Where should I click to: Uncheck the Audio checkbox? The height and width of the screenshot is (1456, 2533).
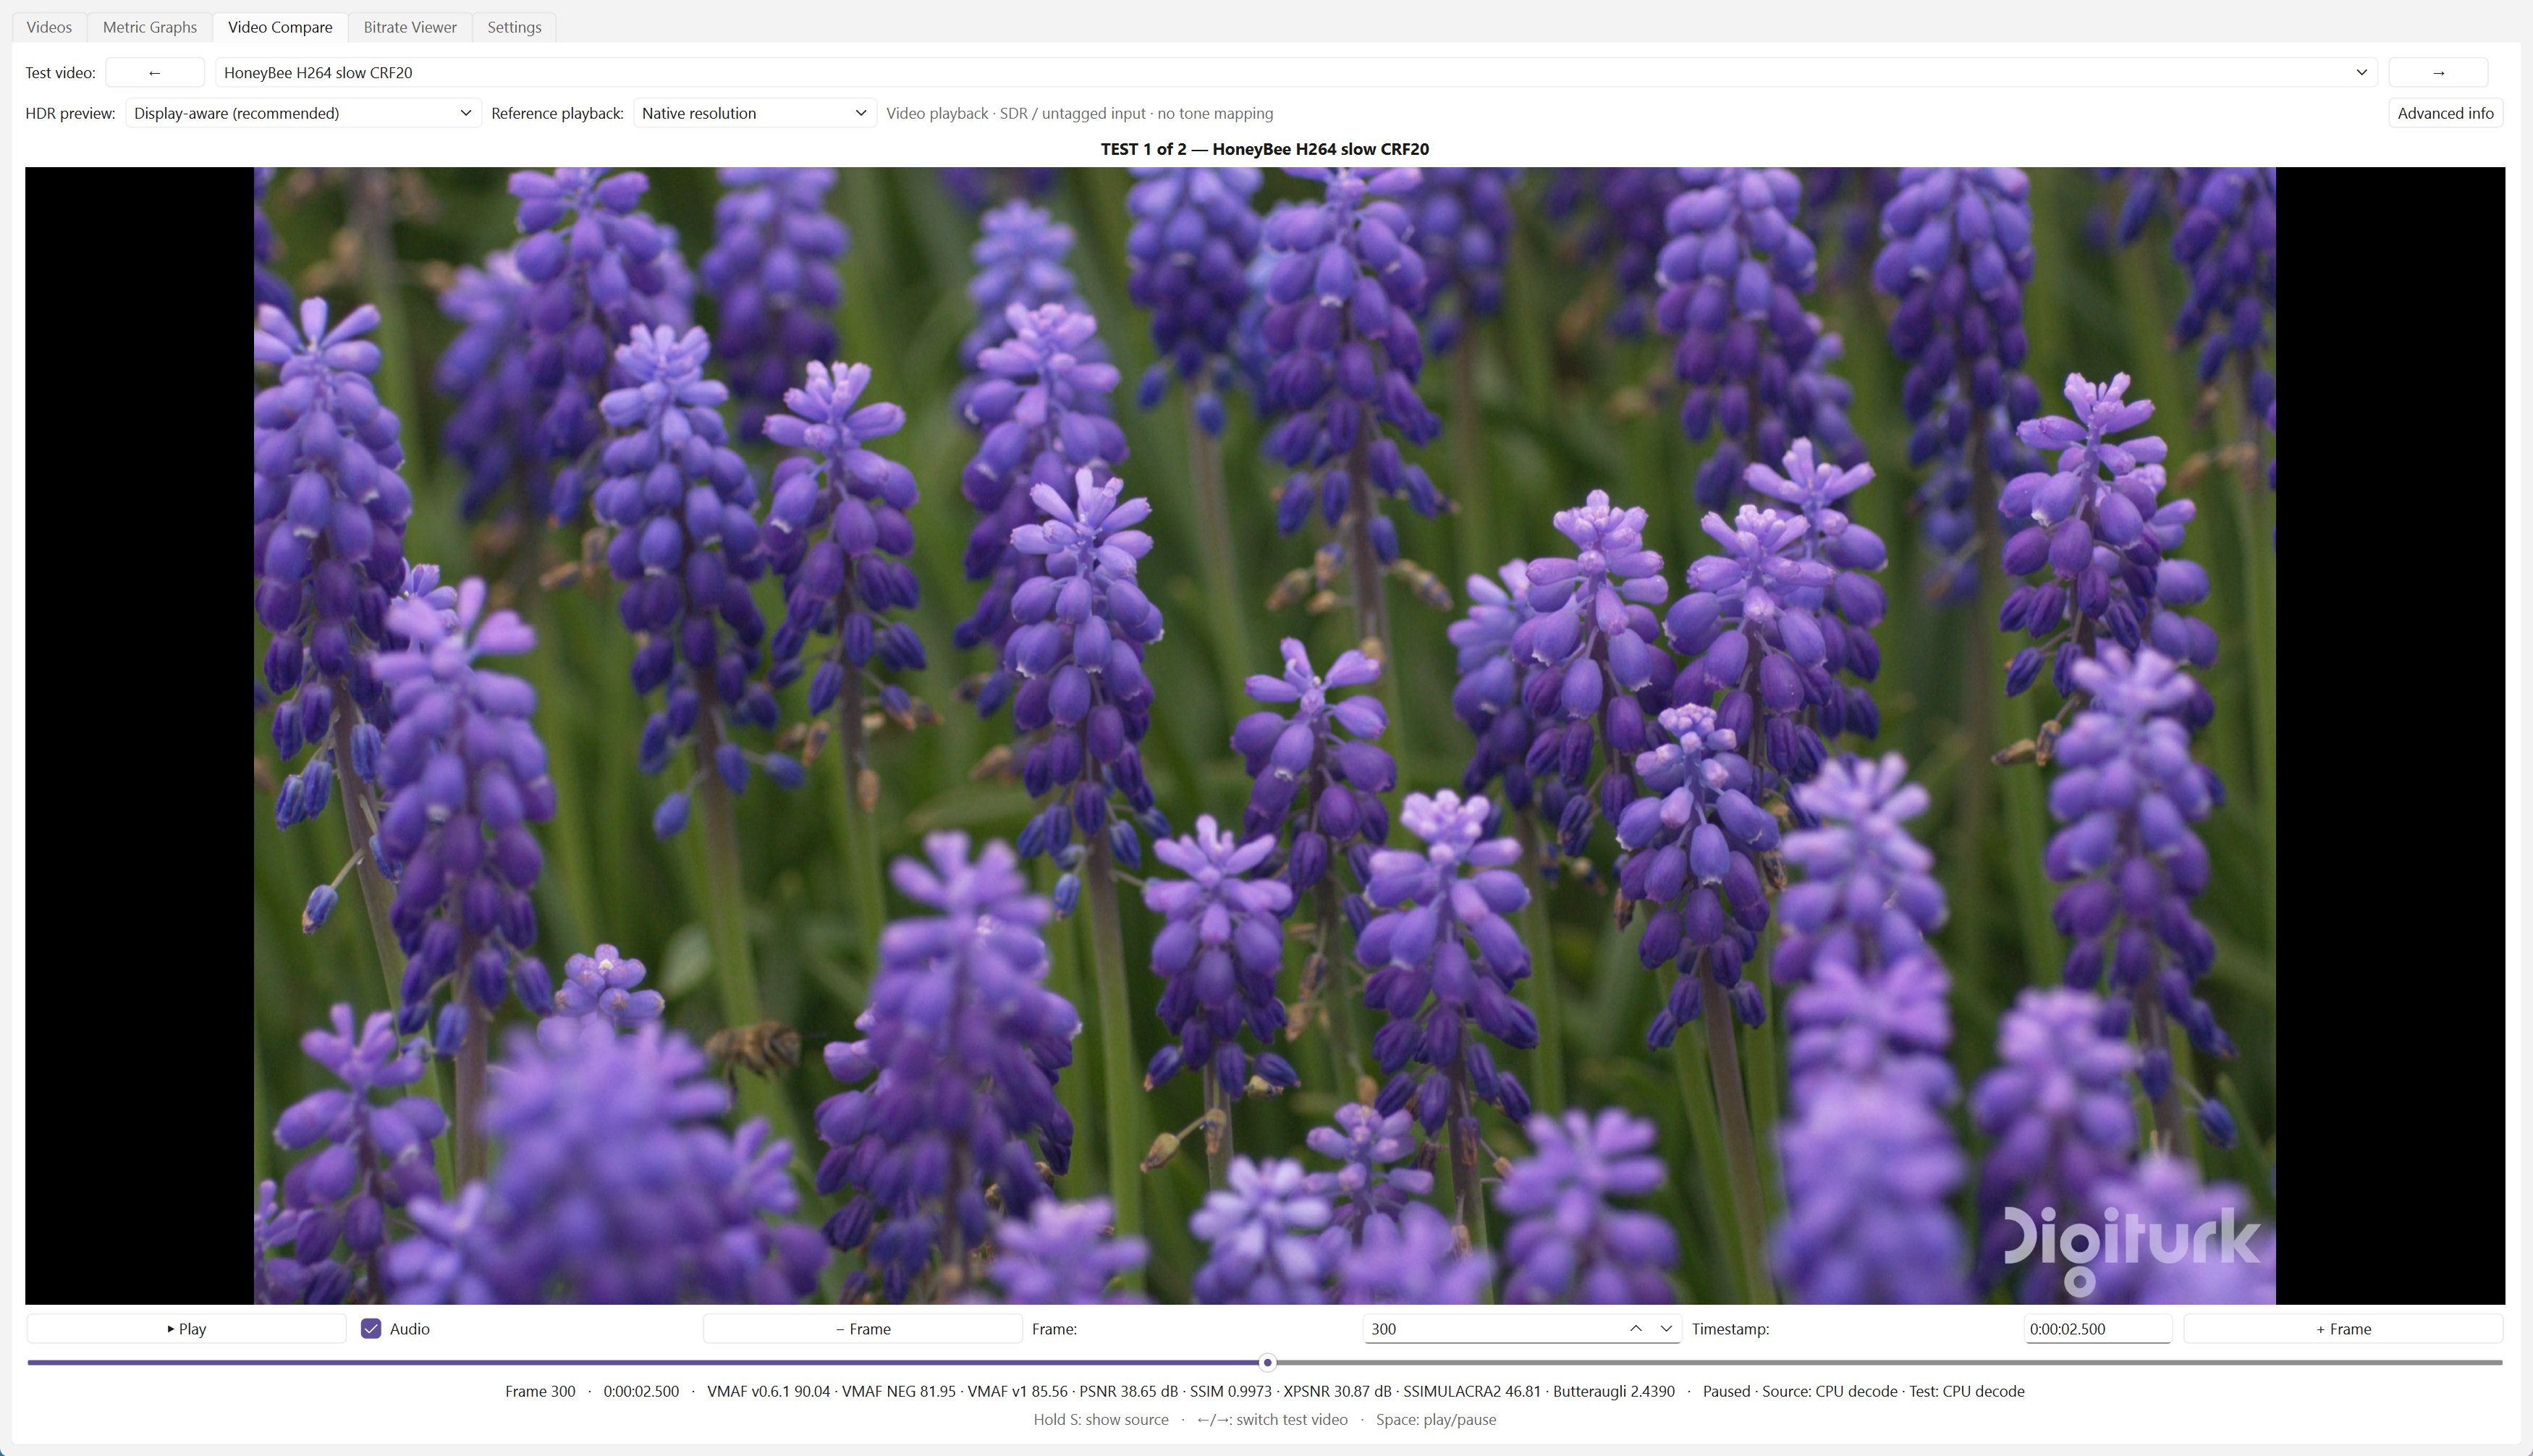pos(371,1329)
